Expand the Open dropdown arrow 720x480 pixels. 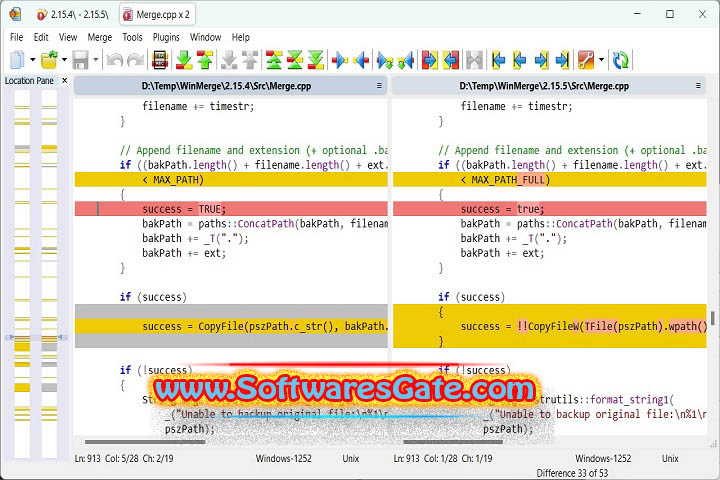click(64, 60)
